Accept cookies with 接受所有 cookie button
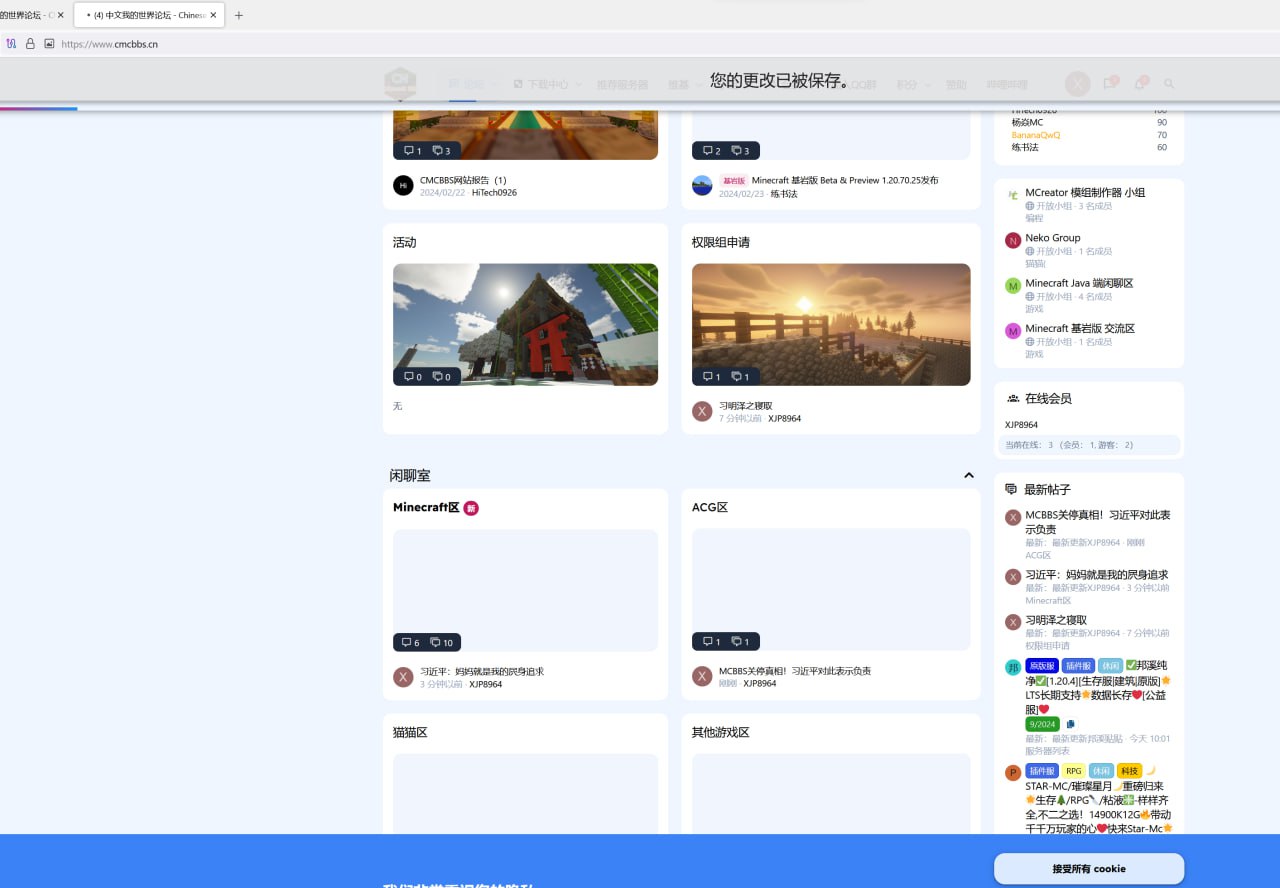The height and width of the screenshot is (888, 1280). coord(1089,869)
